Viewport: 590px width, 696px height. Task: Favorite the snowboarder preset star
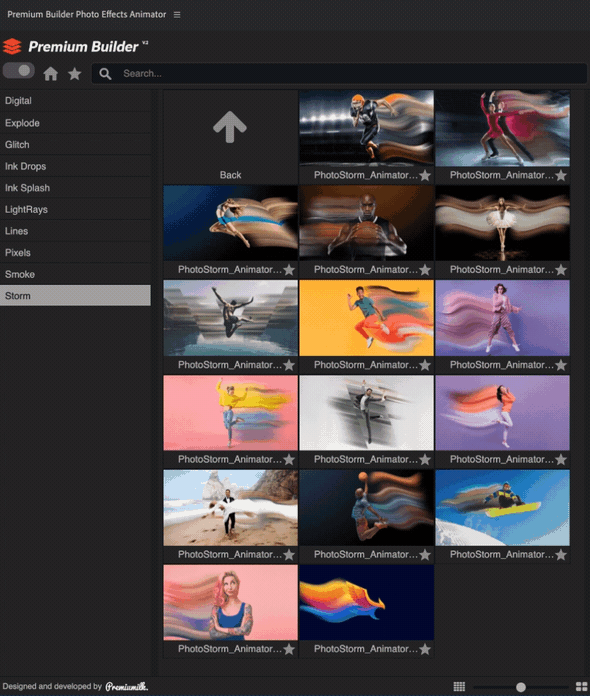561,554
